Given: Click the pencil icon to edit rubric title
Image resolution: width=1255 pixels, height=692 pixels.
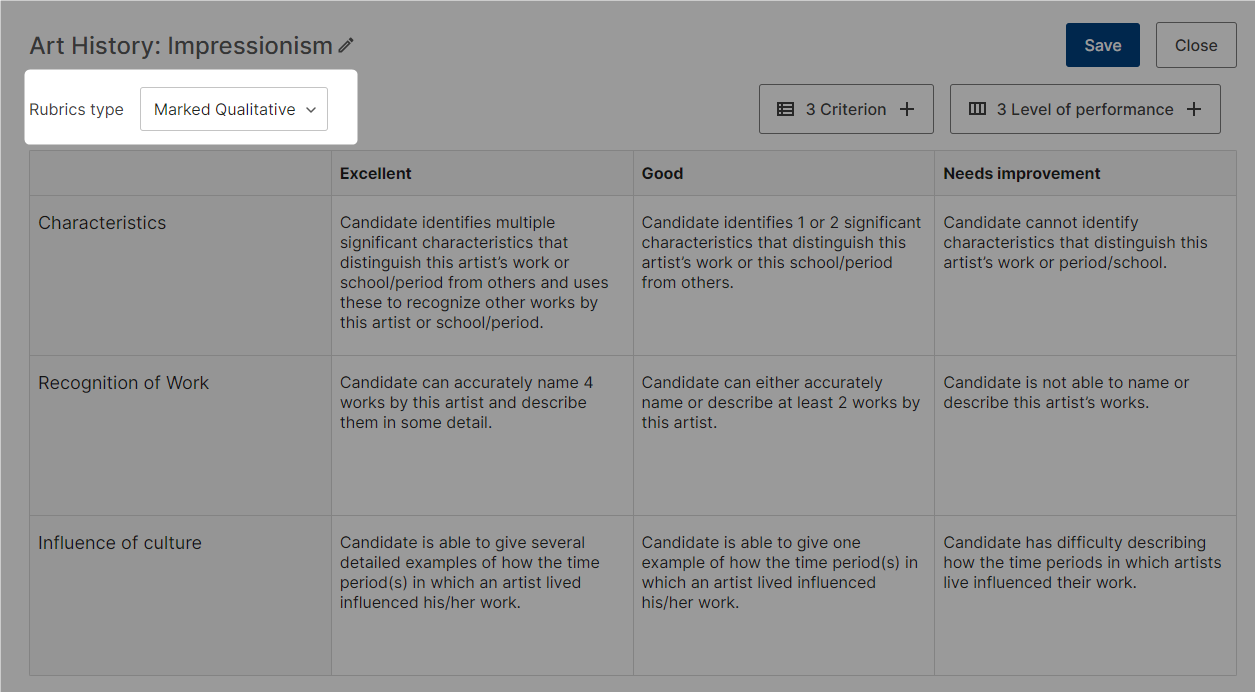Looking at the screenshot, I should (346, 45).
